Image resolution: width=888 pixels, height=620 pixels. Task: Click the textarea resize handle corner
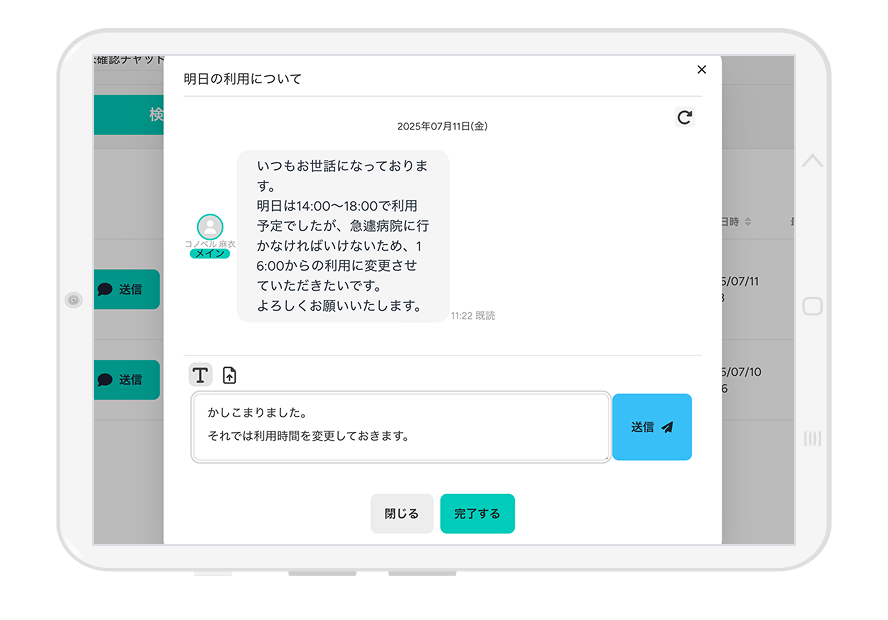coord(605,457)
